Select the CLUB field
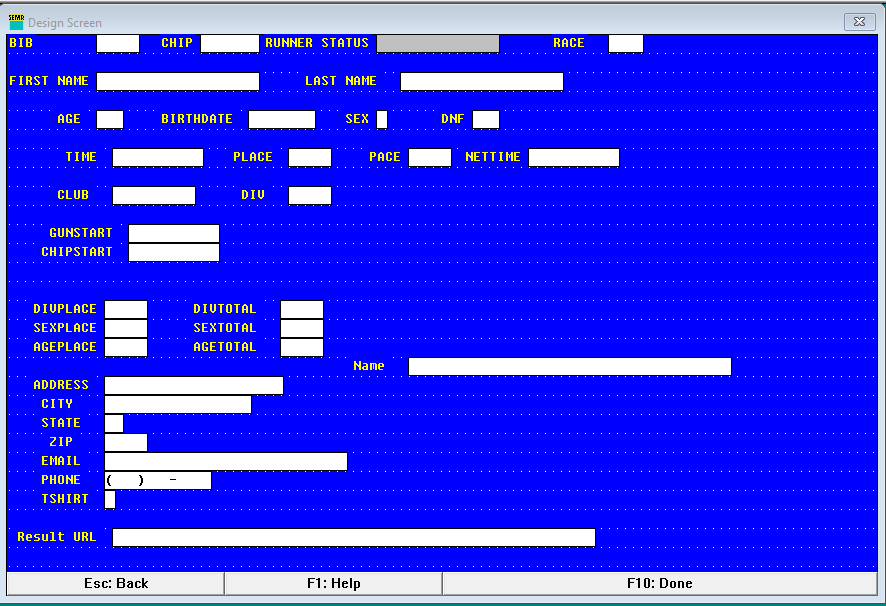This screenshot has height=606, width=886. (154, 195)
